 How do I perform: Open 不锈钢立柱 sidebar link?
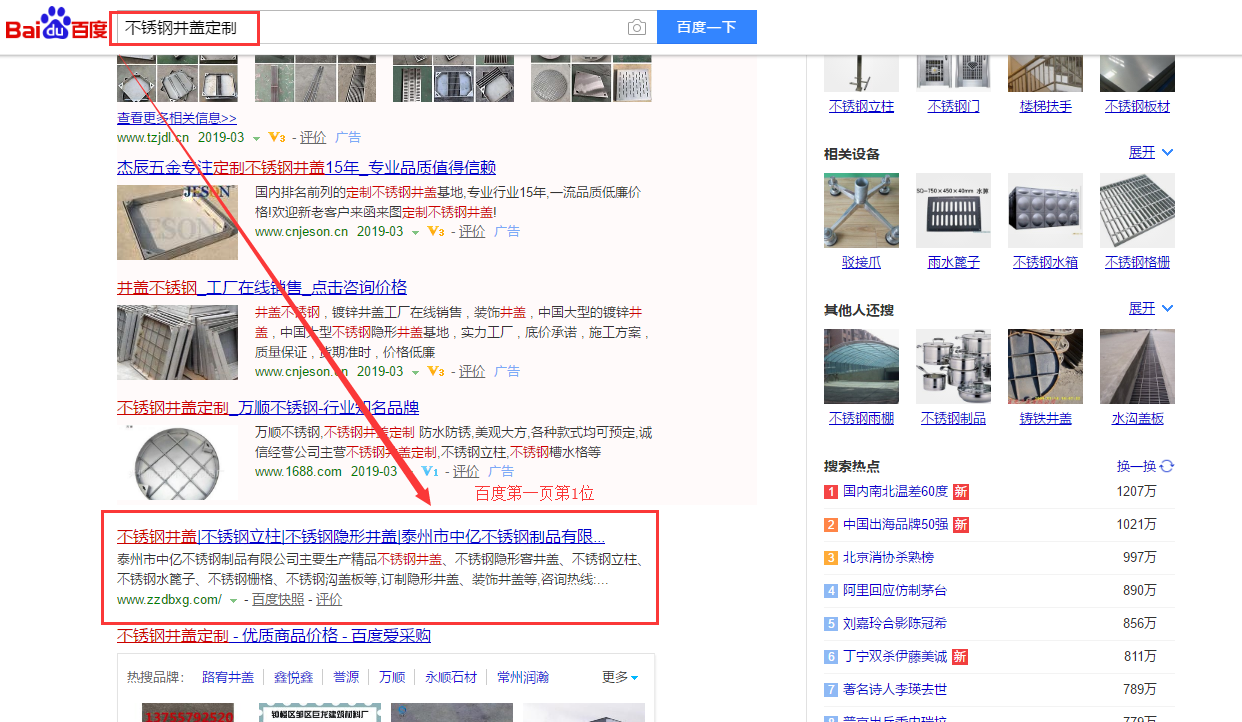click(861, 106)
